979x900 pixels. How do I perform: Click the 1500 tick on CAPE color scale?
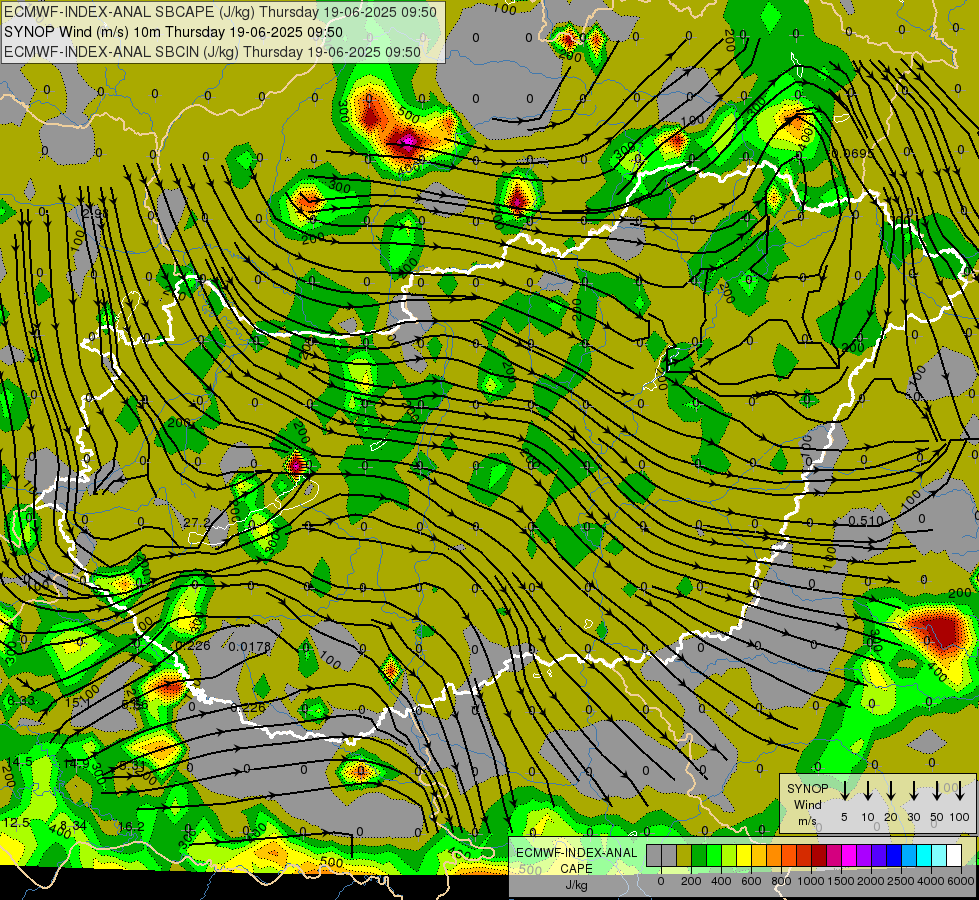(841, 881)
